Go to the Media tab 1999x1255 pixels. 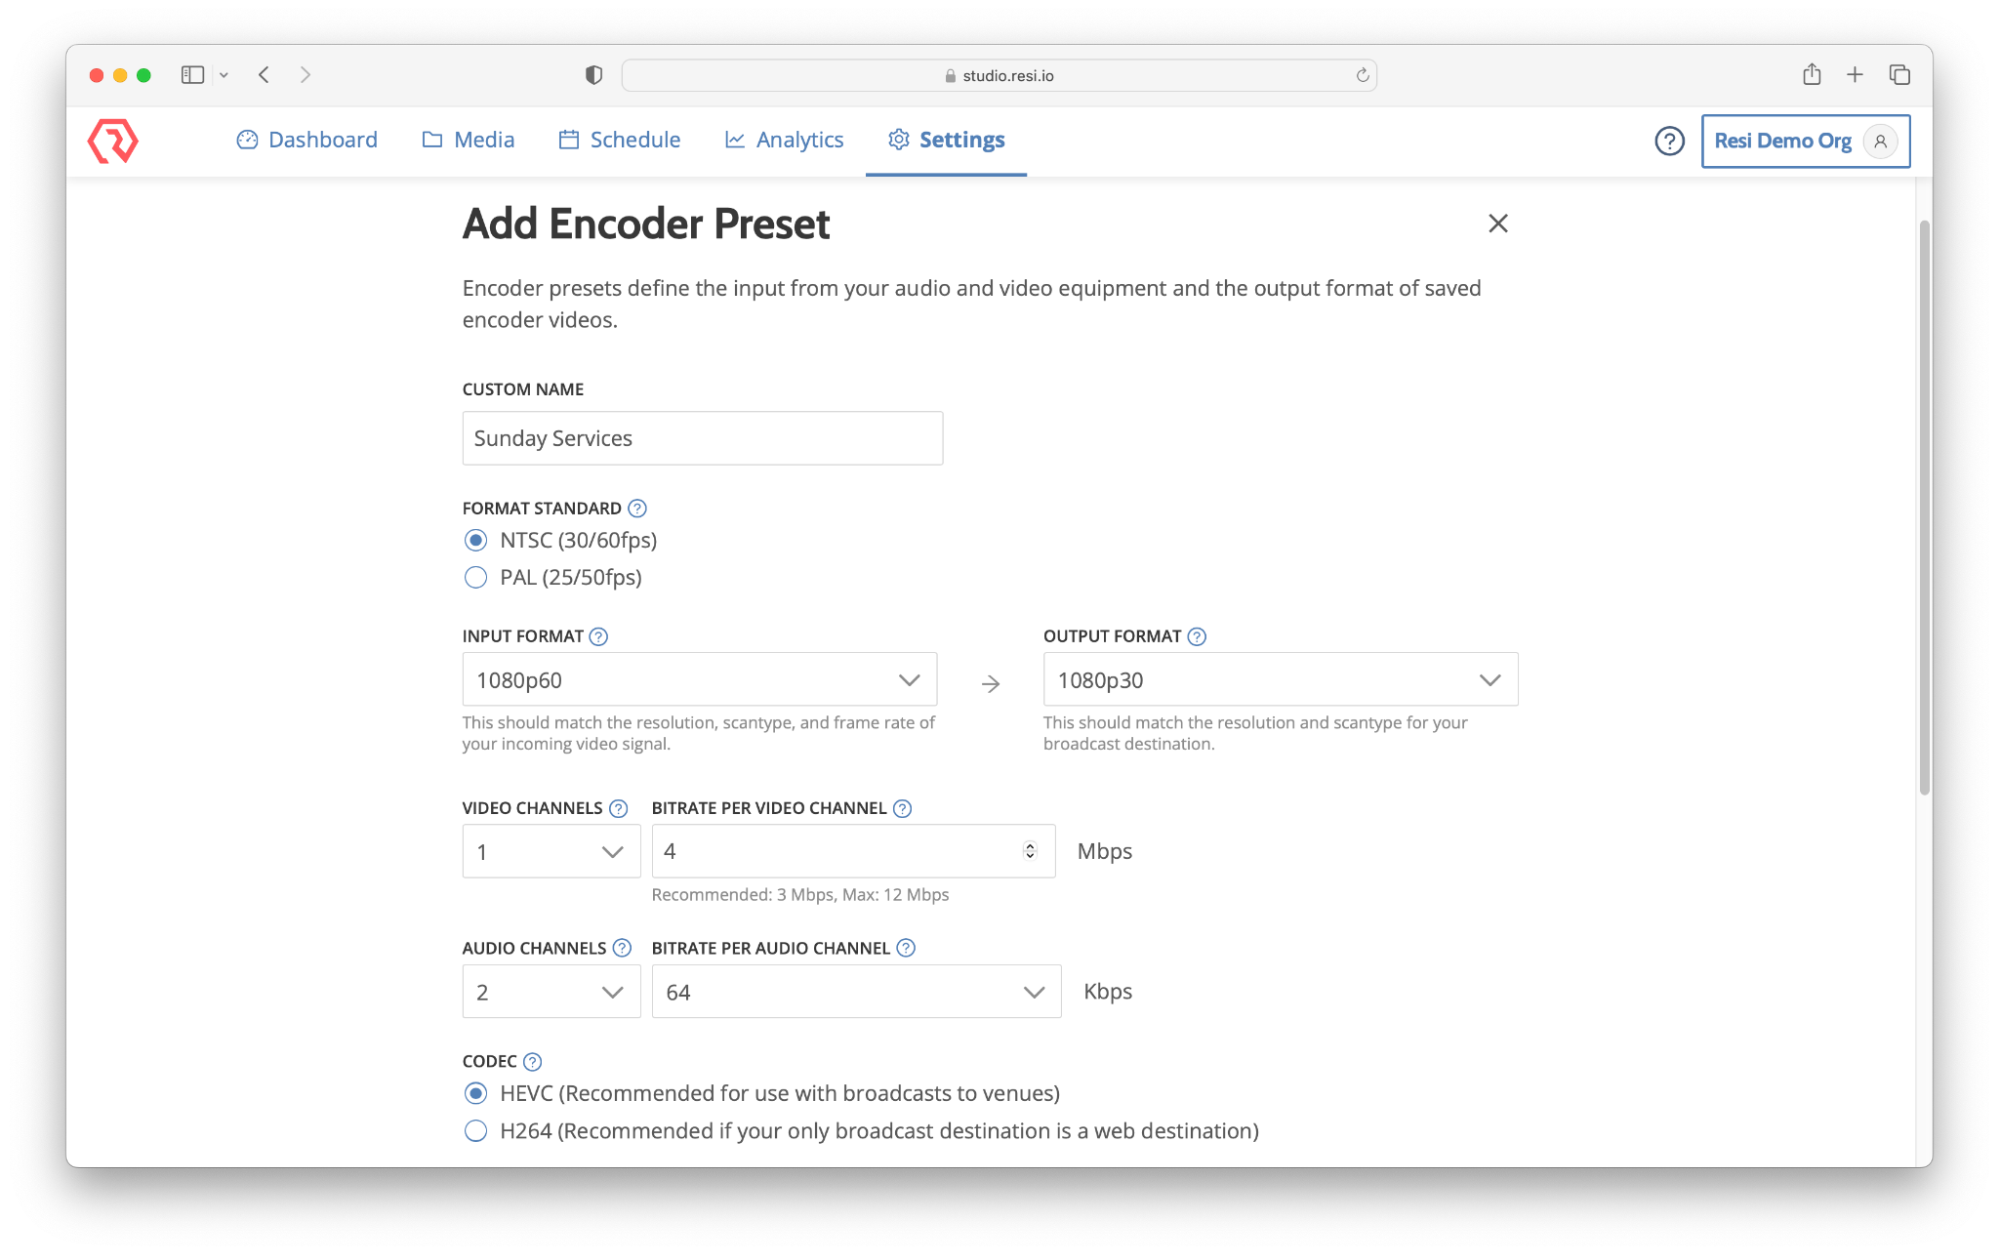pyautogui.click(x=468, y=140)
